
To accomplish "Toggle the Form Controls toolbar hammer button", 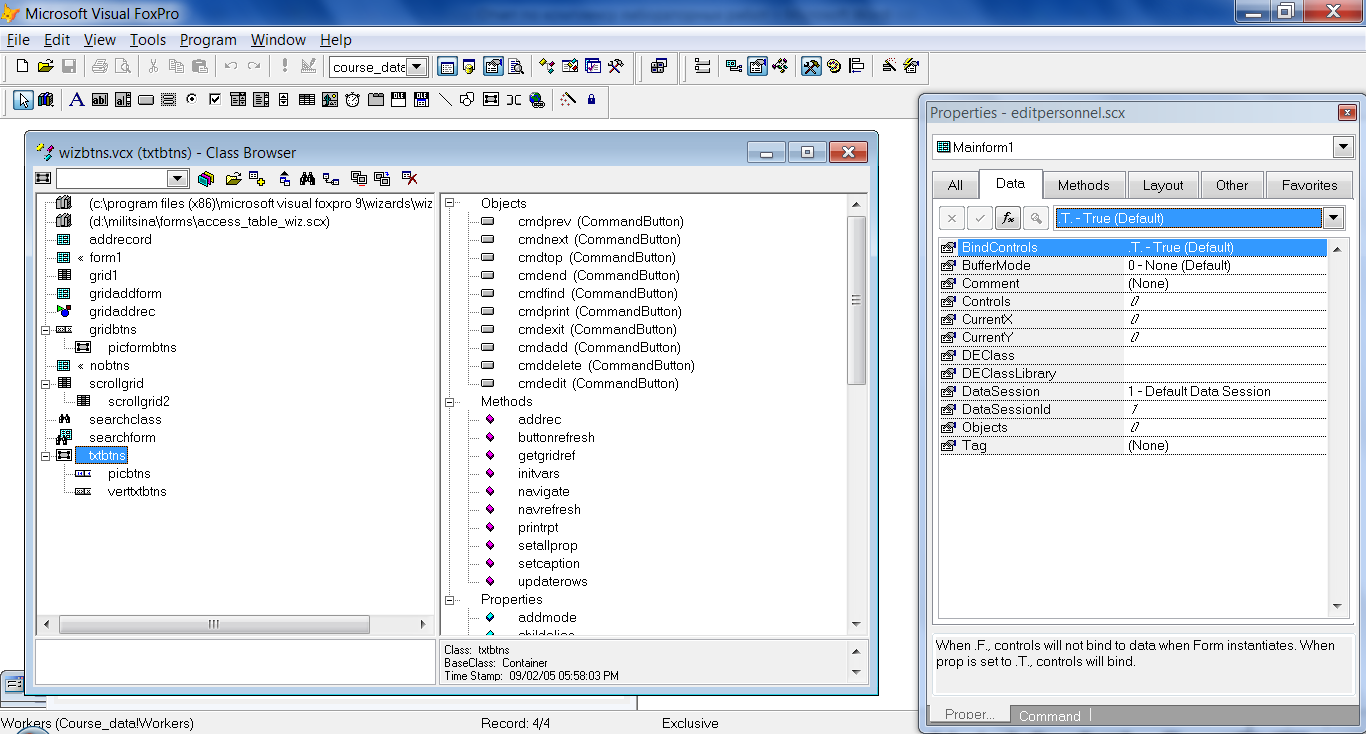I will pyautogui.click(x=811, y=67).
